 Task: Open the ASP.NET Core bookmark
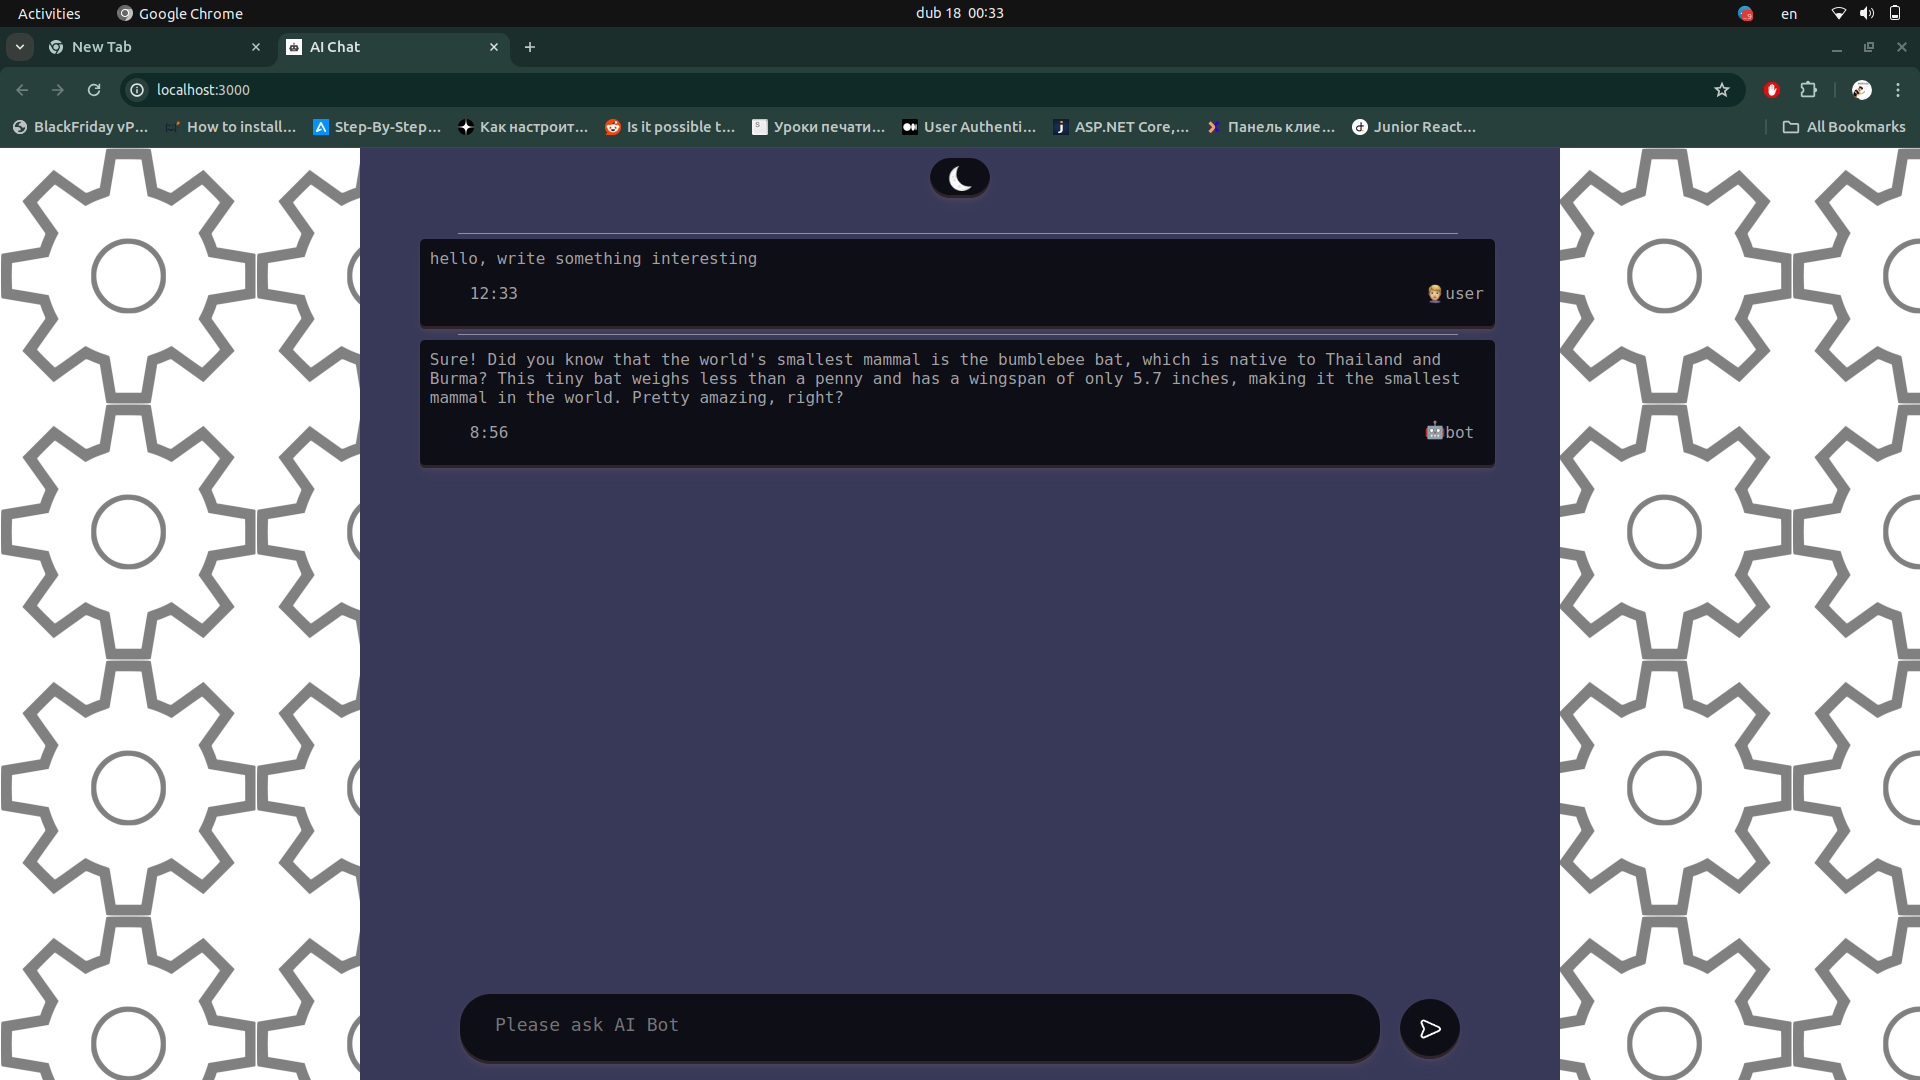1120,127
